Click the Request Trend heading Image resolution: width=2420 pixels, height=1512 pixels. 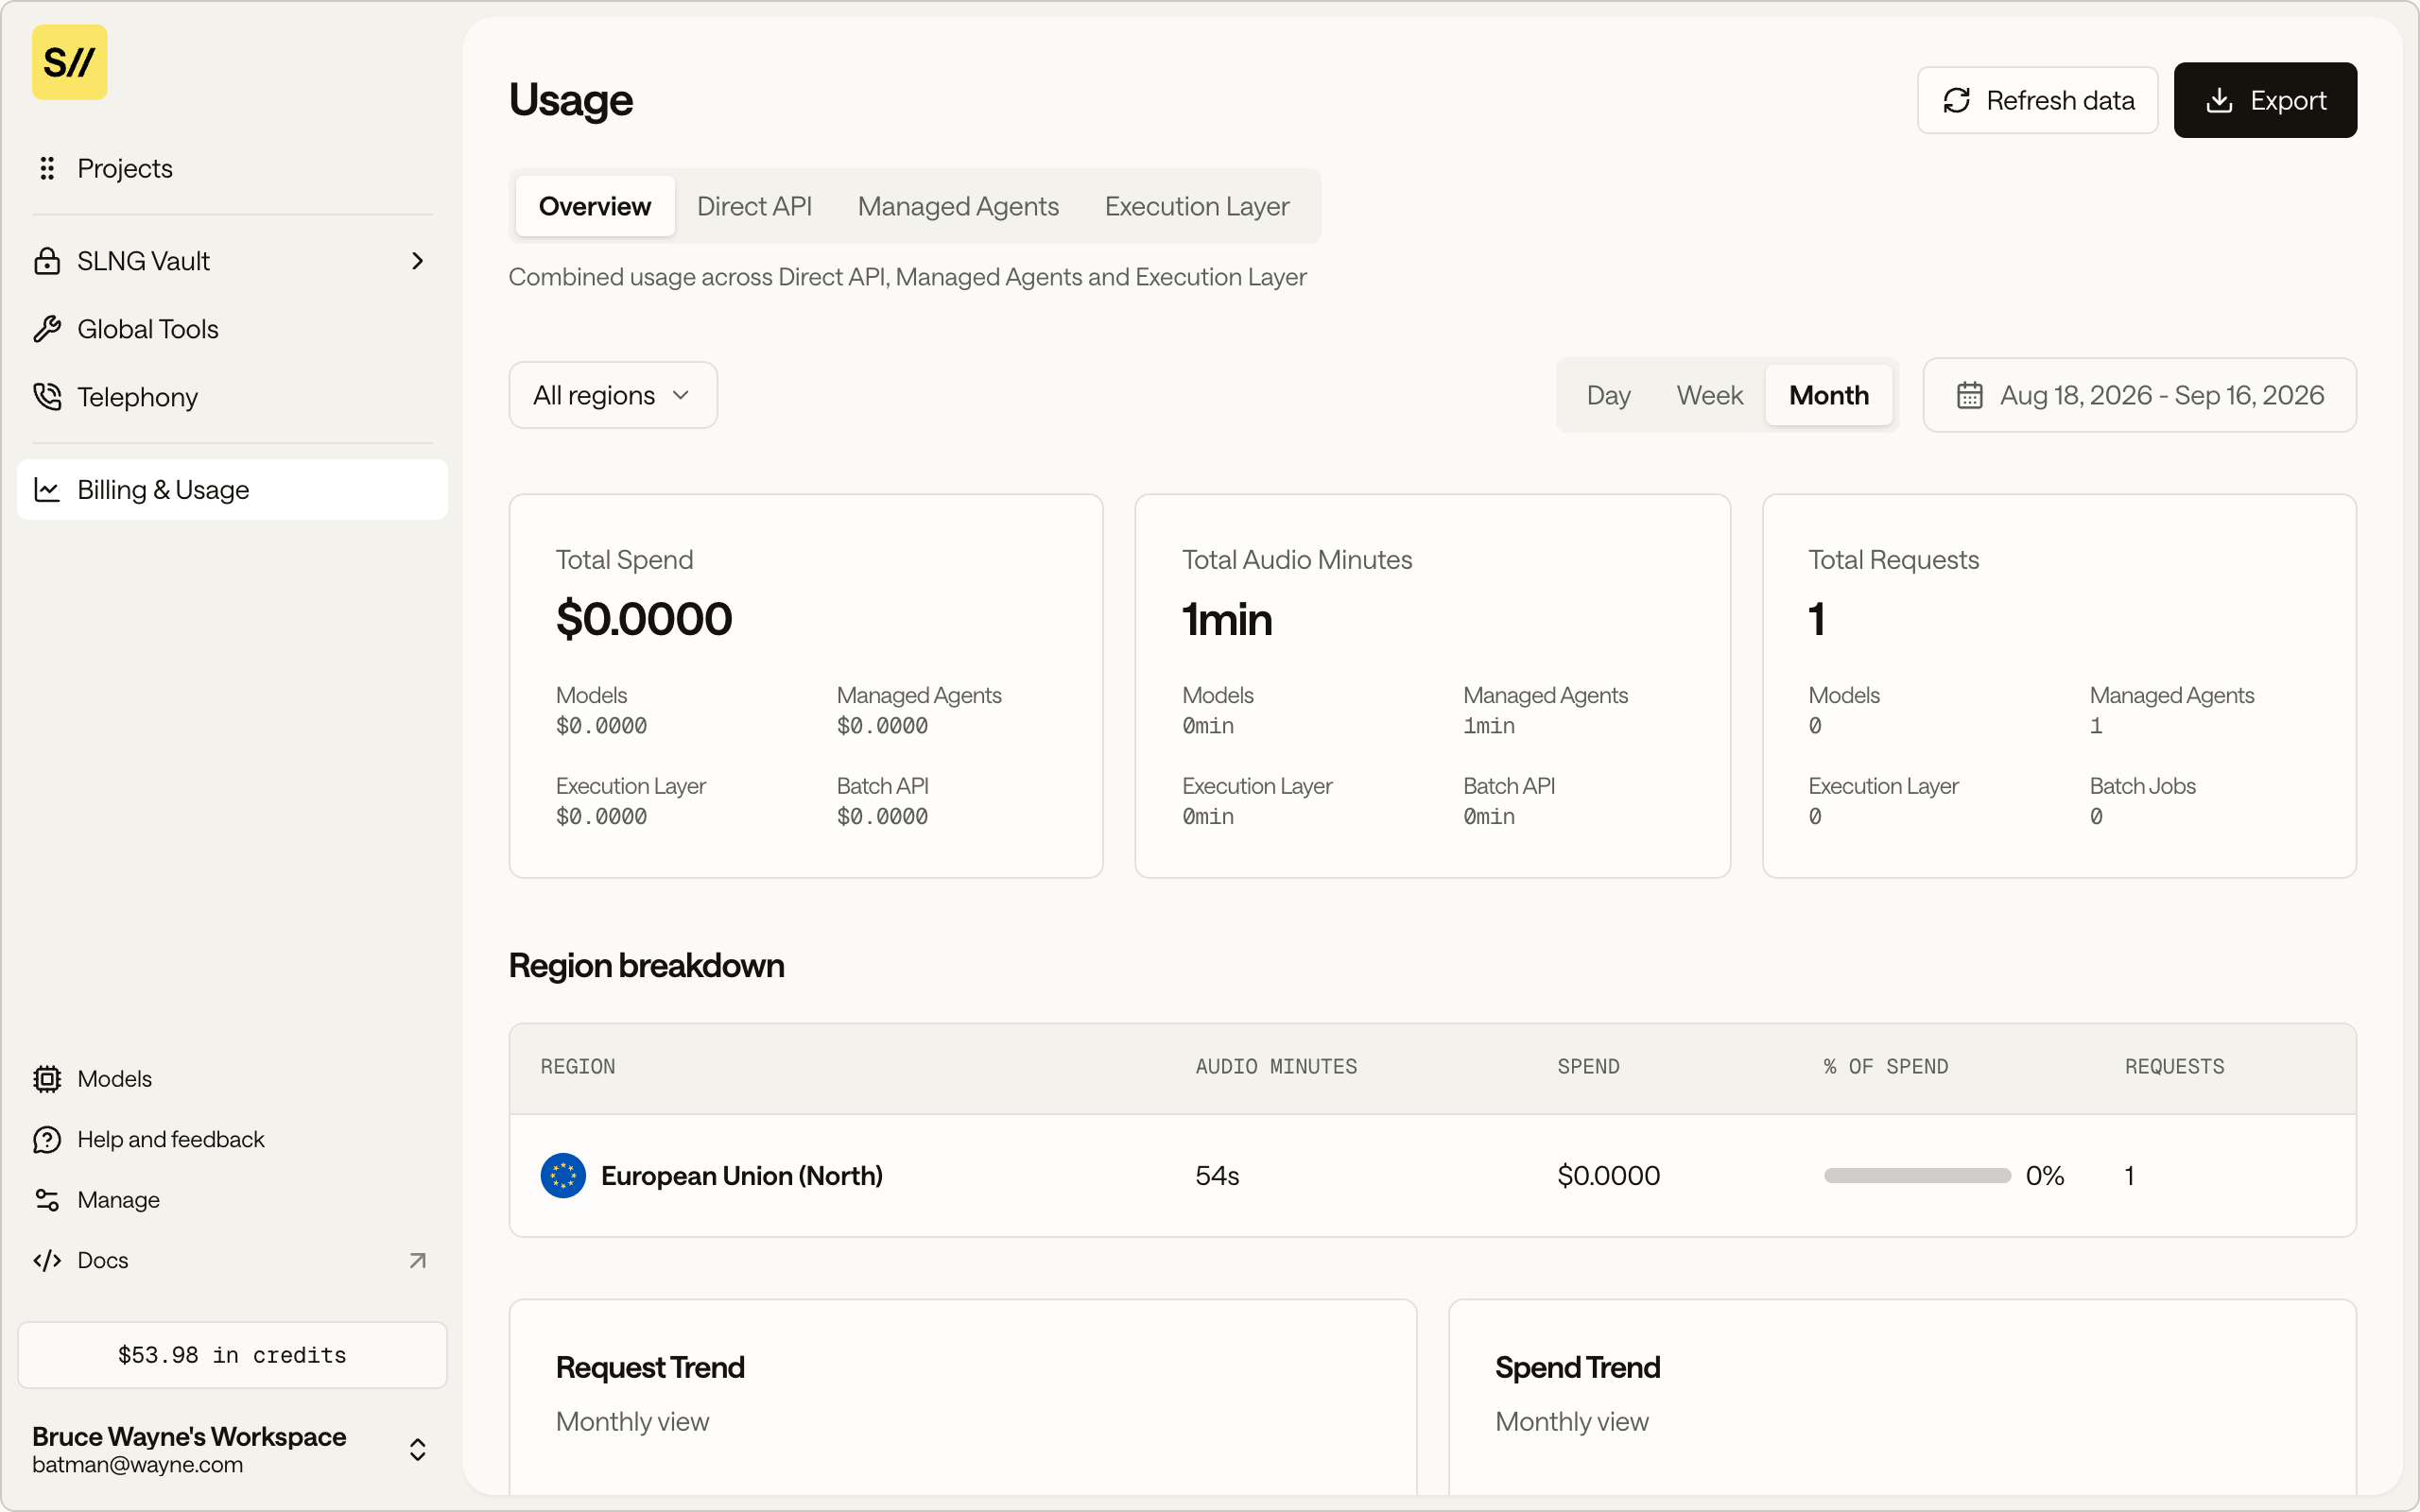[650, 1367]
